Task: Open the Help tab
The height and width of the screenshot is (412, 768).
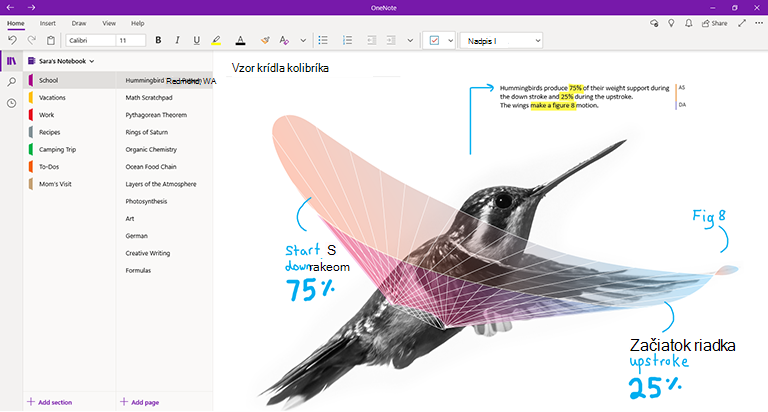Action: 138,23
